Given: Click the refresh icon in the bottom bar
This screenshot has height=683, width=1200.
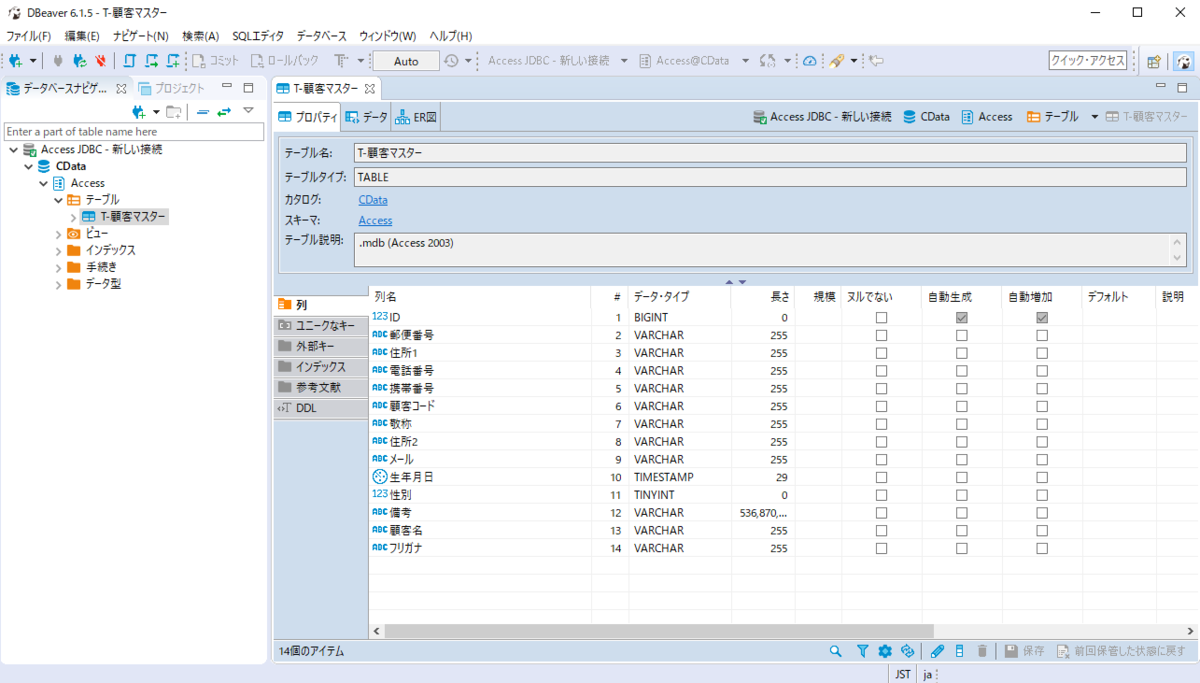Looking at the screenshot, I should [x=907, y=651].
